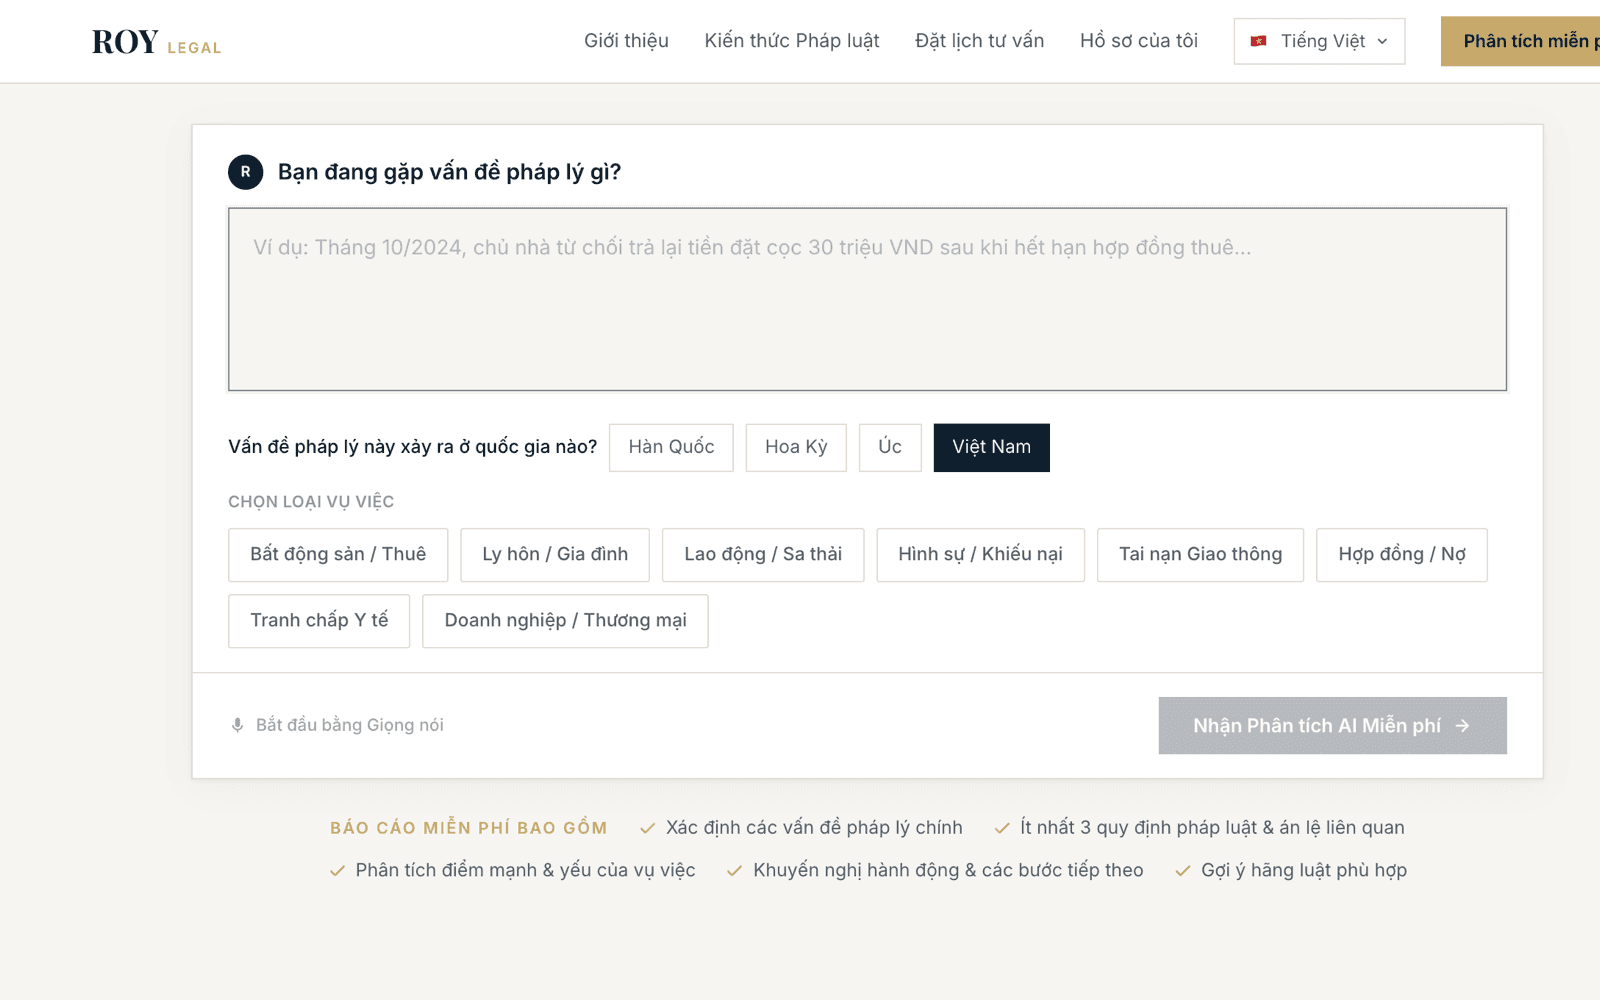Choose Hình sự / Khiếu nại category

coord(980,555)
